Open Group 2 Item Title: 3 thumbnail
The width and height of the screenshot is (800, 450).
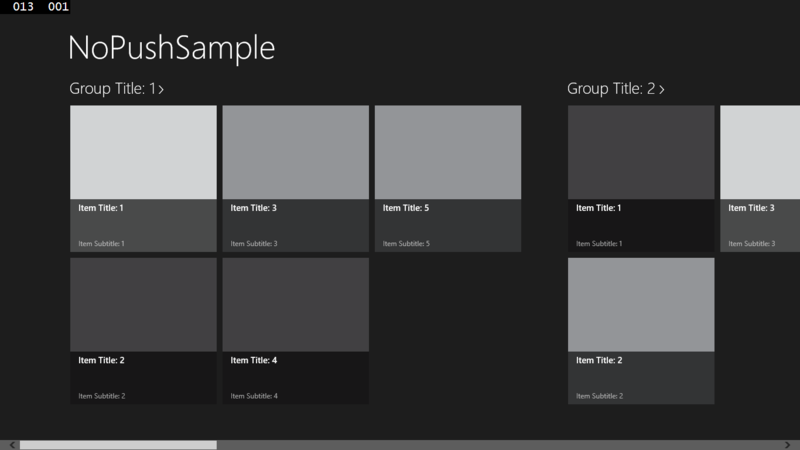760,152
